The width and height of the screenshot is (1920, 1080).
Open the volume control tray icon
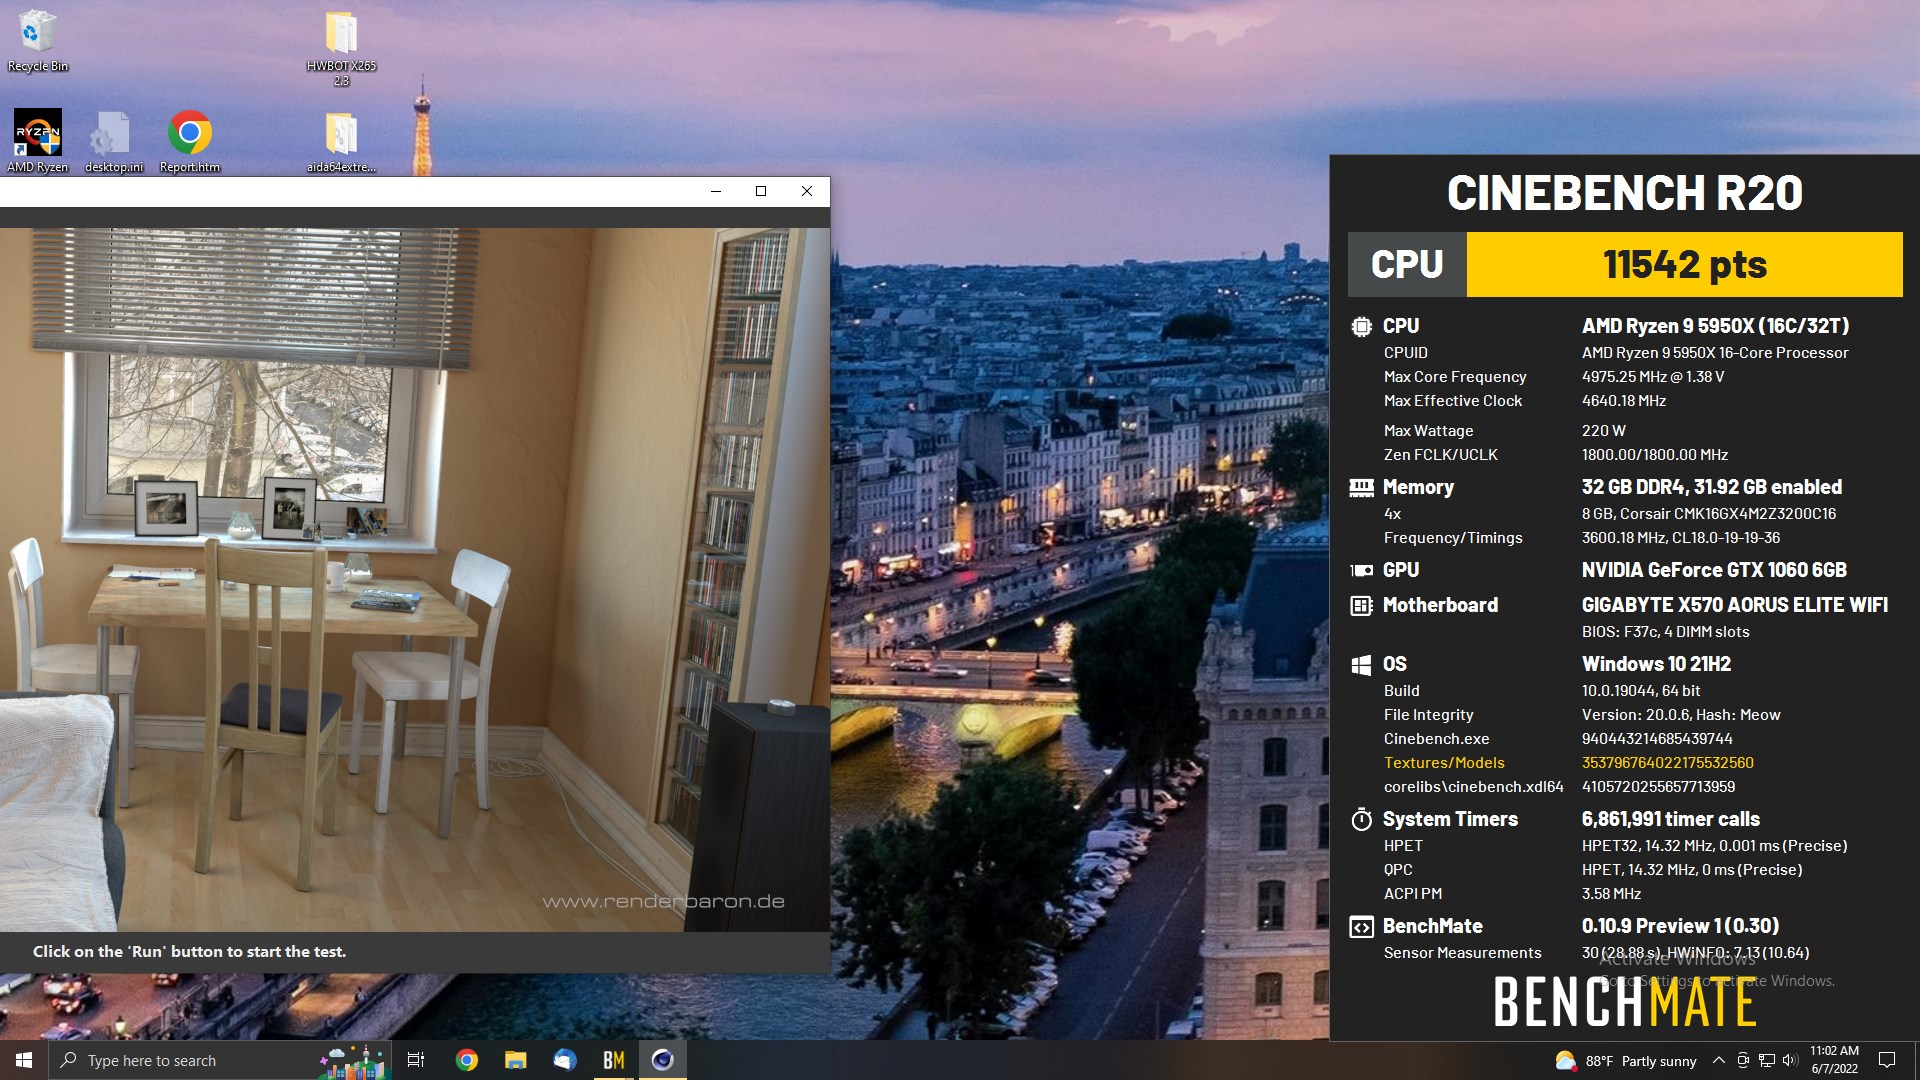tap(1790, 1061)
